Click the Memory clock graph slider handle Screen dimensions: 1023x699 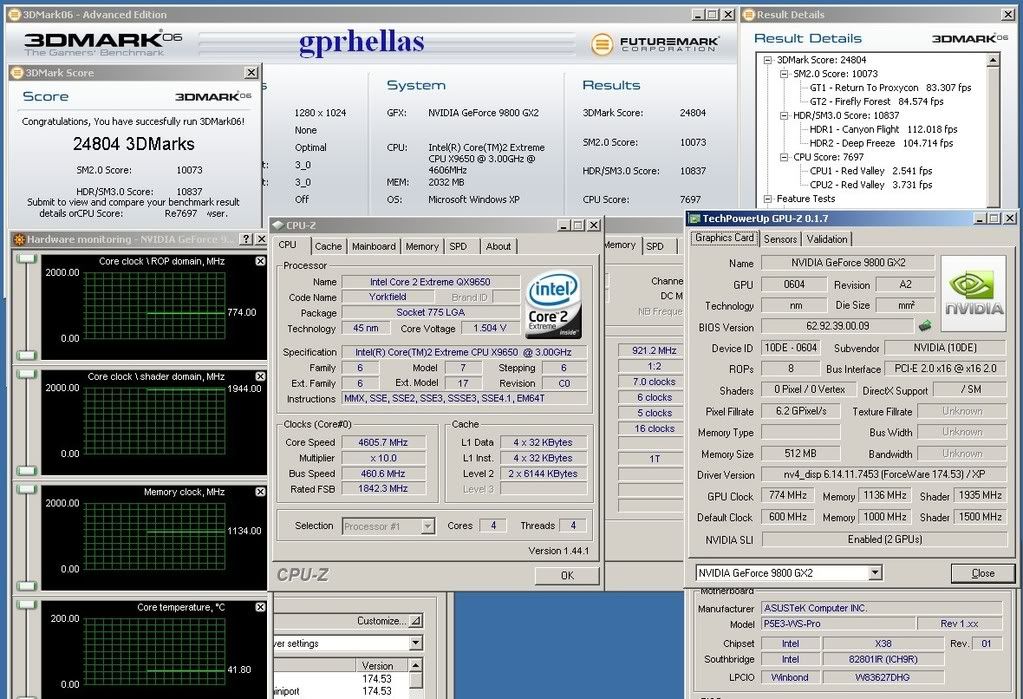[26, 490]
